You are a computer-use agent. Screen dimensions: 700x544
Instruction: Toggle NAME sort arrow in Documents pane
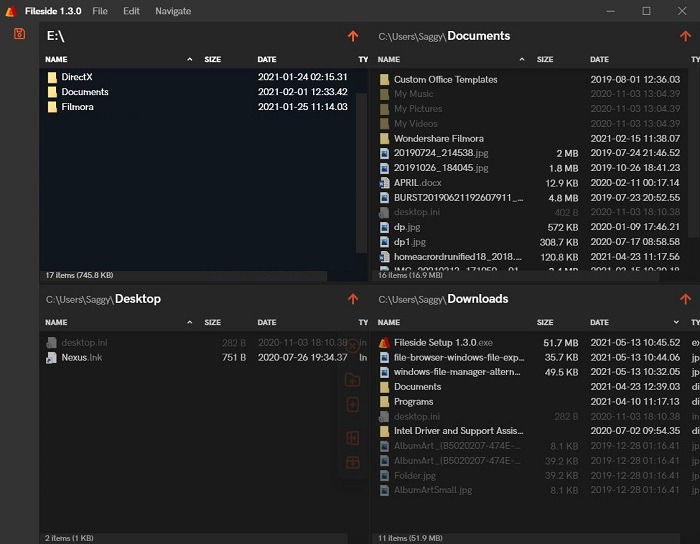[522, 59]
